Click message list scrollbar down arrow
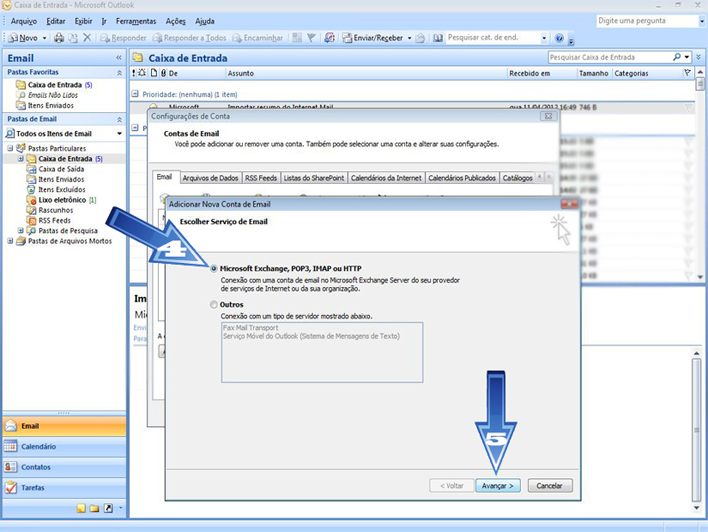The width and height of the screenshot is (708, 532). click(x=700, y=277)
